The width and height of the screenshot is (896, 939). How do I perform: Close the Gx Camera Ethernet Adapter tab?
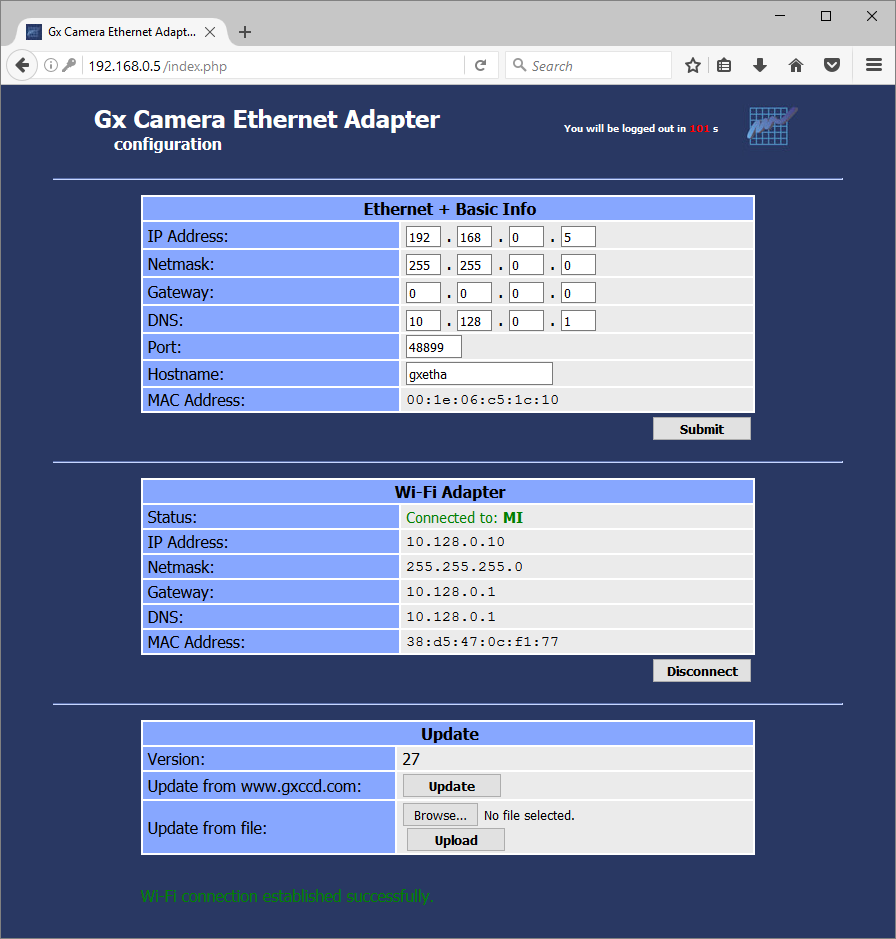(x=210, y=32)
